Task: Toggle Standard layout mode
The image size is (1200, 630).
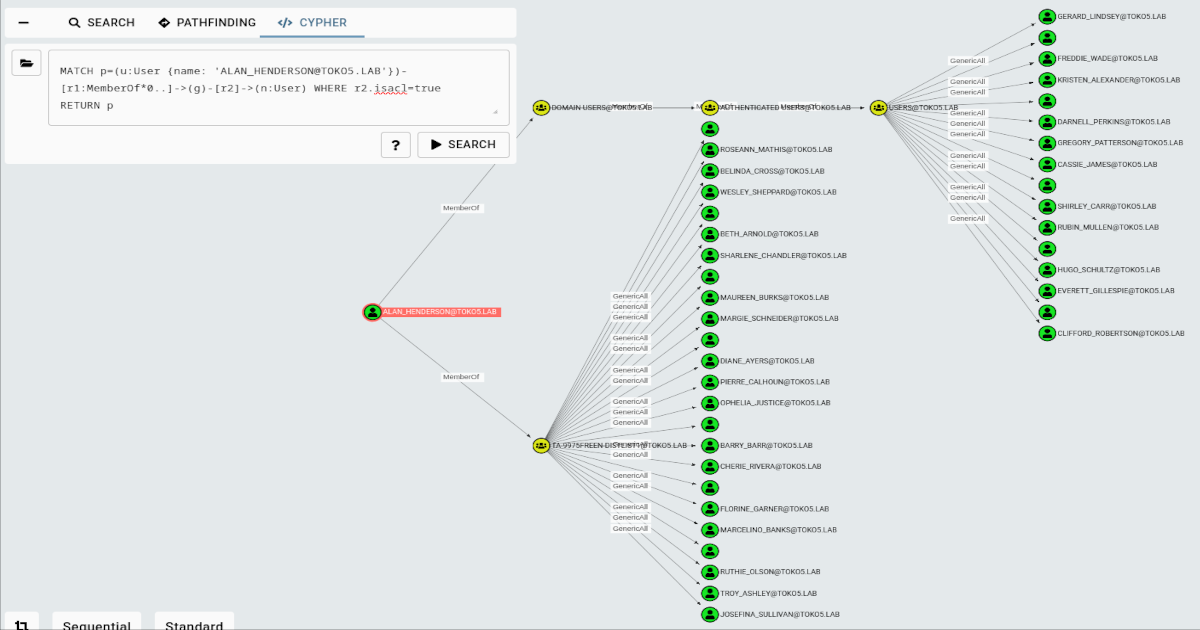Action: [193, 623]
